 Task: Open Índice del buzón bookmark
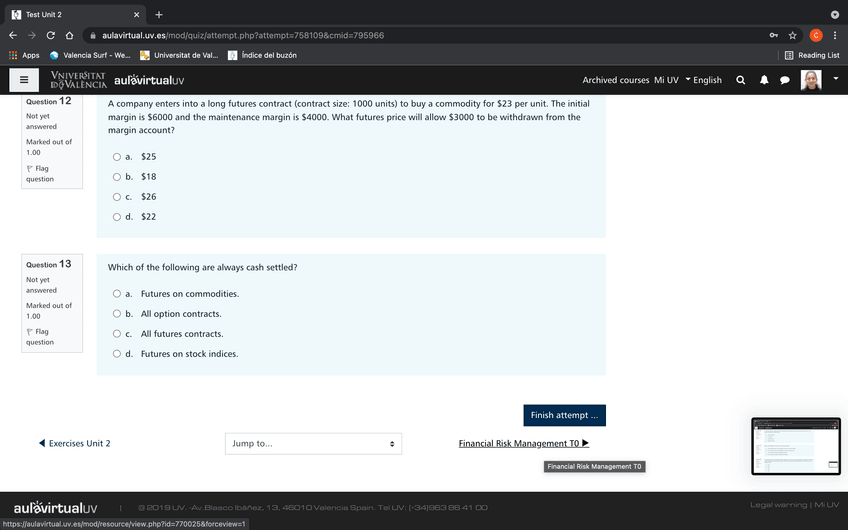[263, 55]
